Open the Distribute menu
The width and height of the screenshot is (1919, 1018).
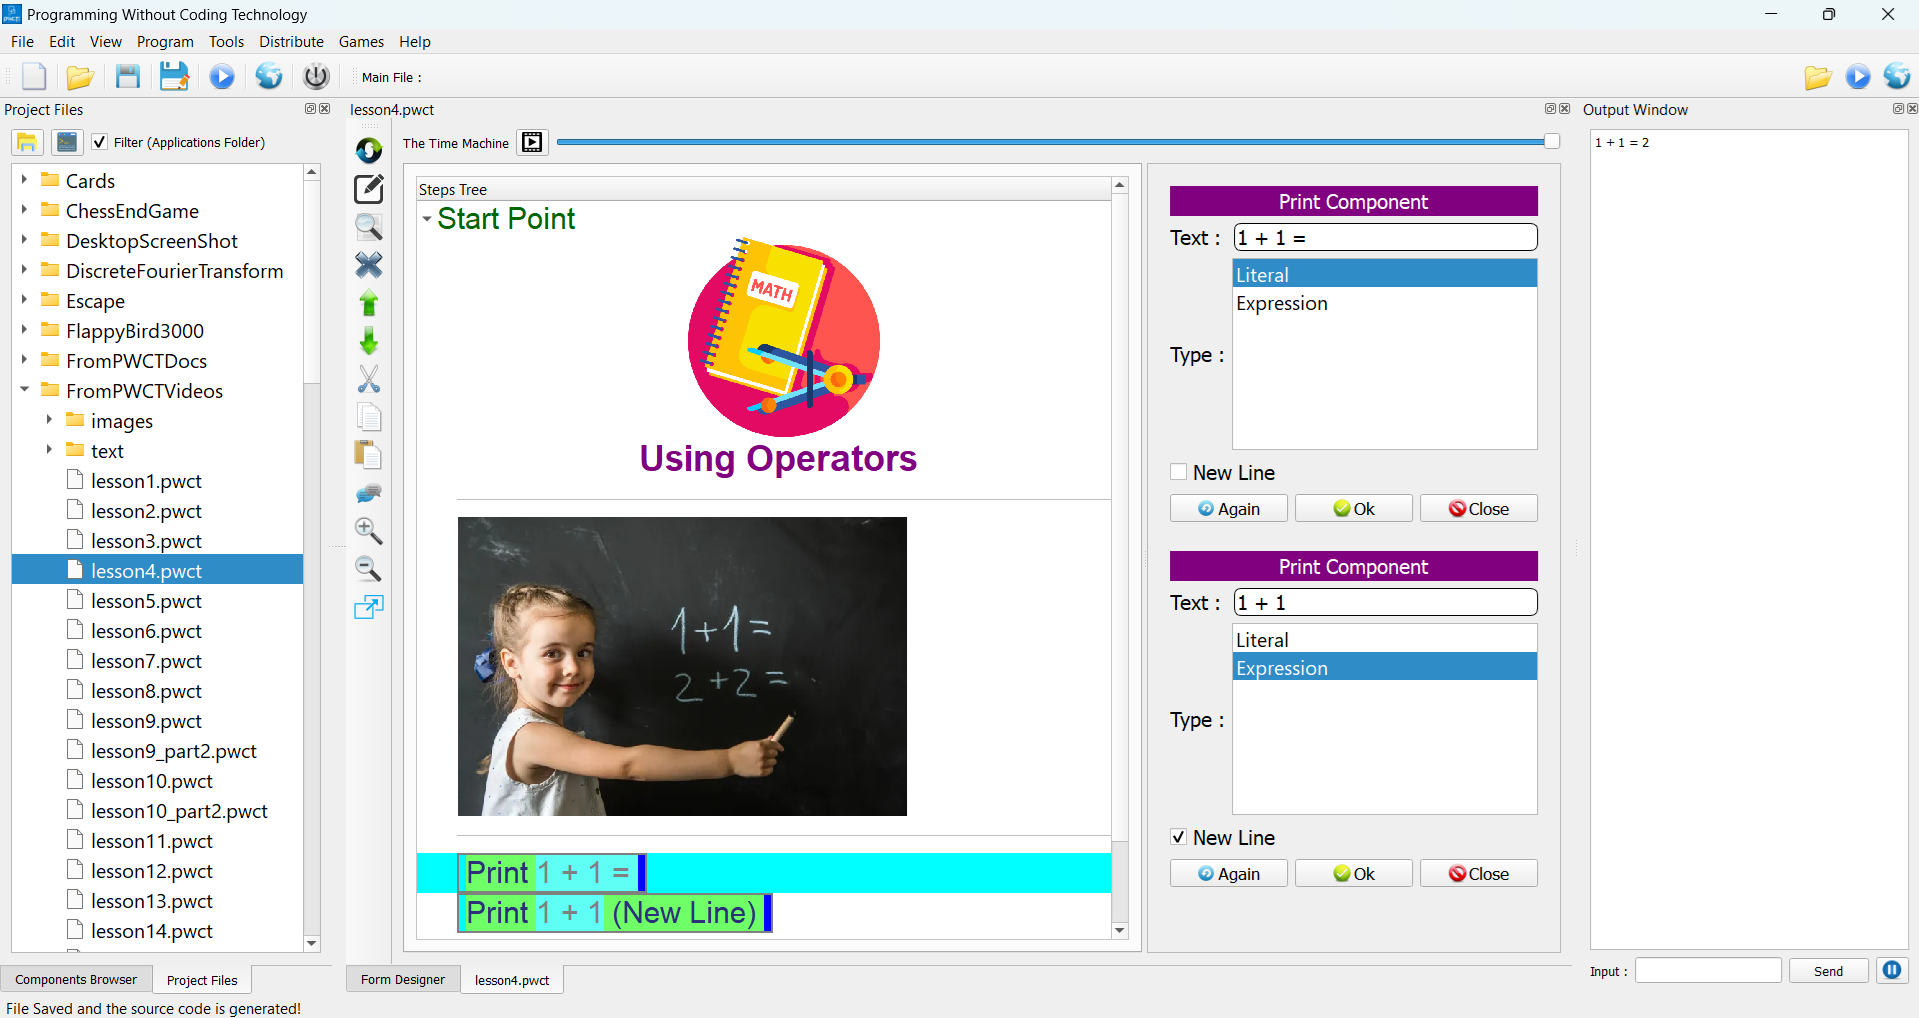click(x=291, y=42)
